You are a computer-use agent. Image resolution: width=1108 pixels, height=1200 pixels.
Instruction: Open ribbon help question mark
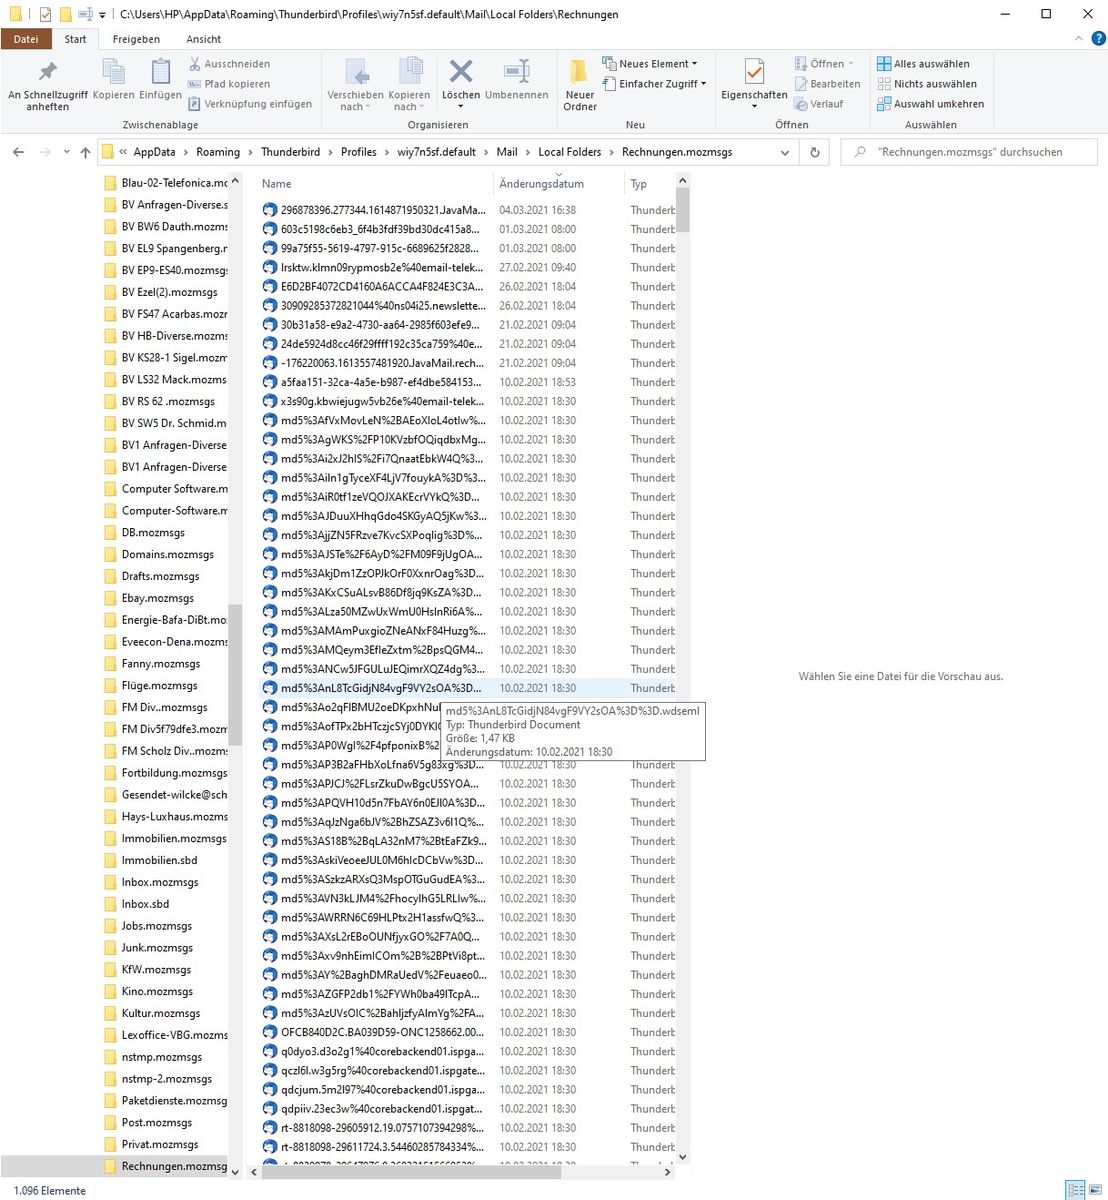[x=1097, y=39]
